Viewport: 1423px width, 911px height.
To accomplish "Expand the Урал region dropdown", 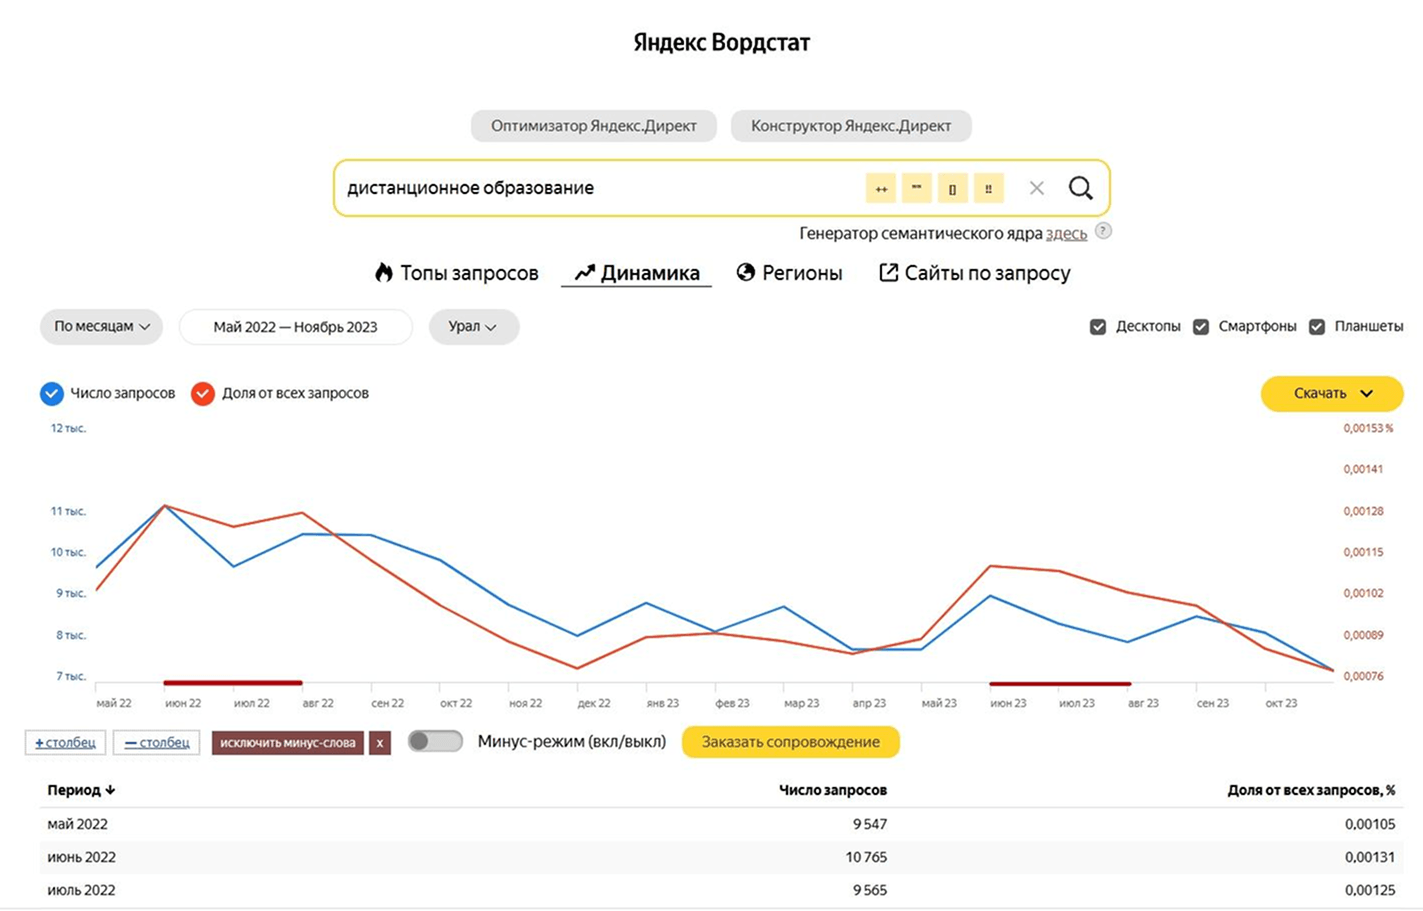I will [473, 327].
